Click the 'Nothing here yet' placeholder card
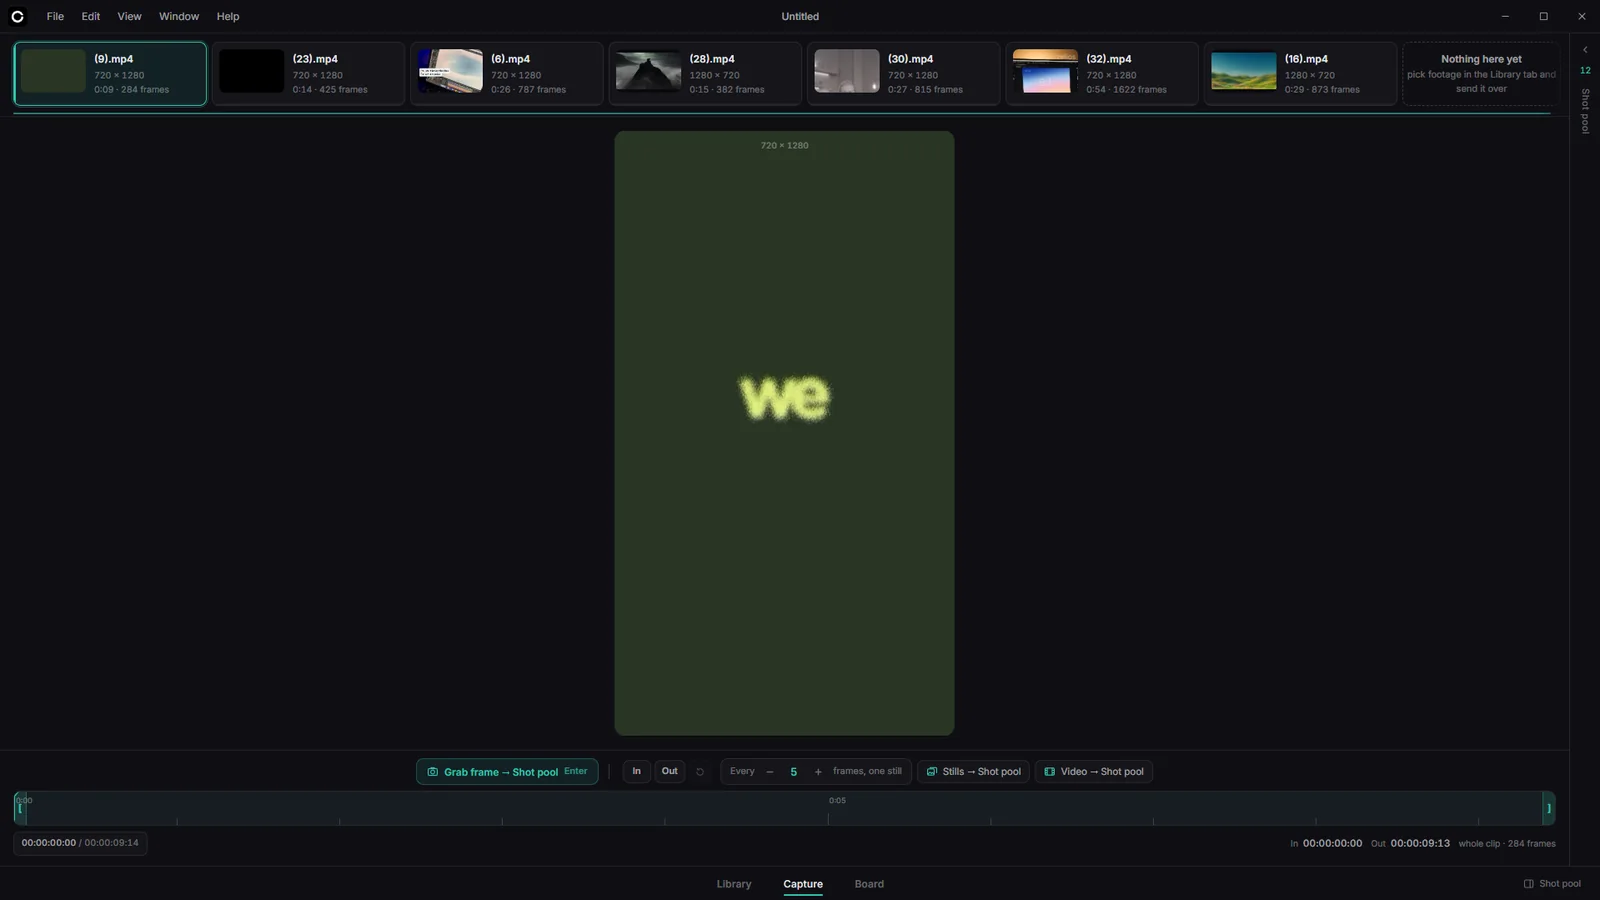This screenshot has width=1600, height=900. pyautogui.click(x=1481, y=74)
